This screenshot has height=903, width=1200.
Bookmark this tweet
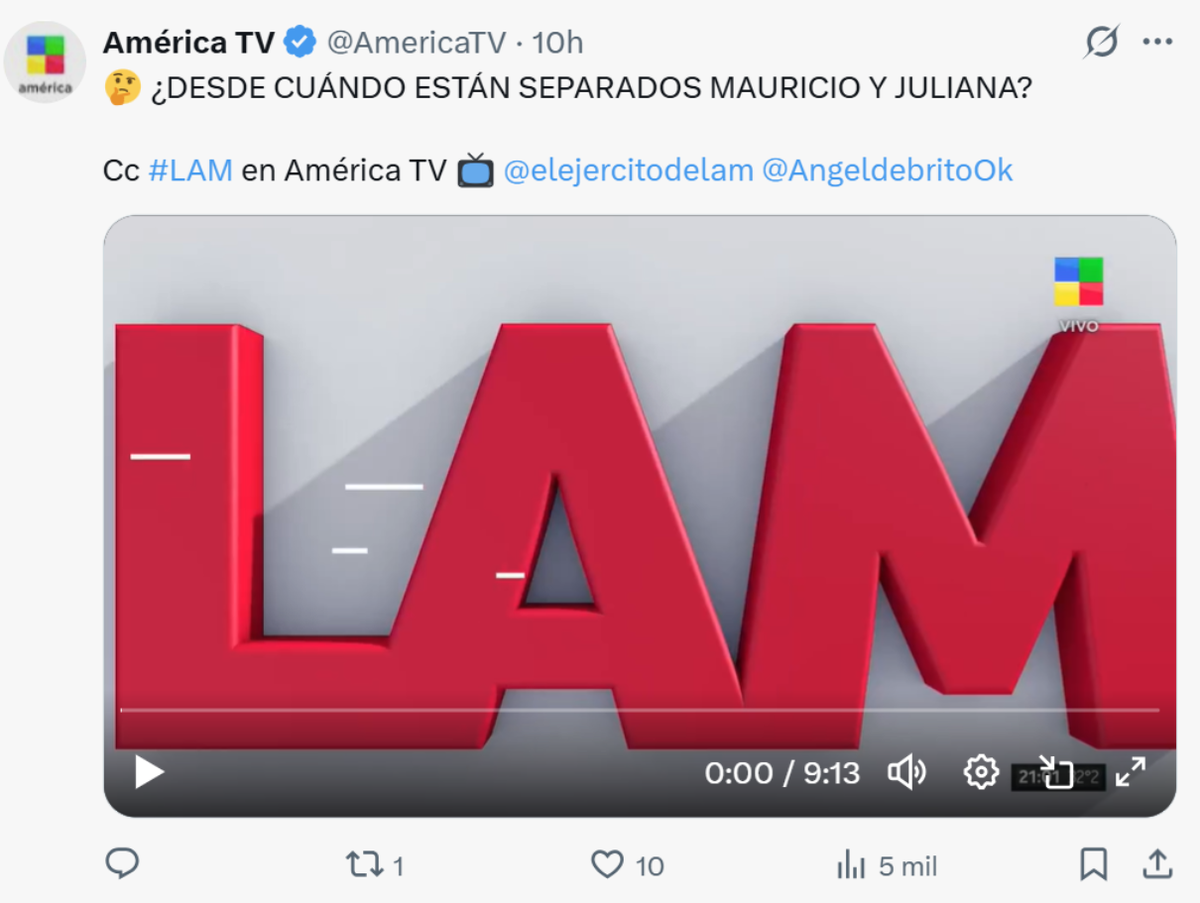pos(1094,864)
